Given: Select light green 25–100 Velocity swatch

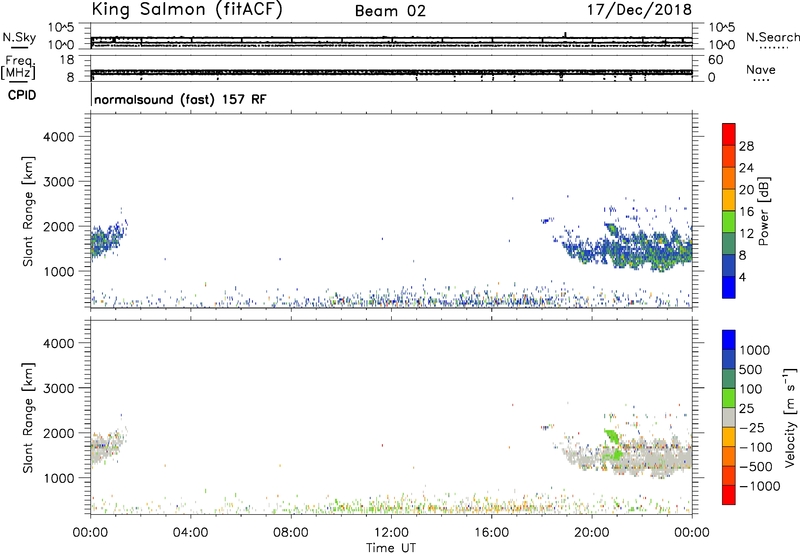Looking at the screenshot, I should coord(729,398).
